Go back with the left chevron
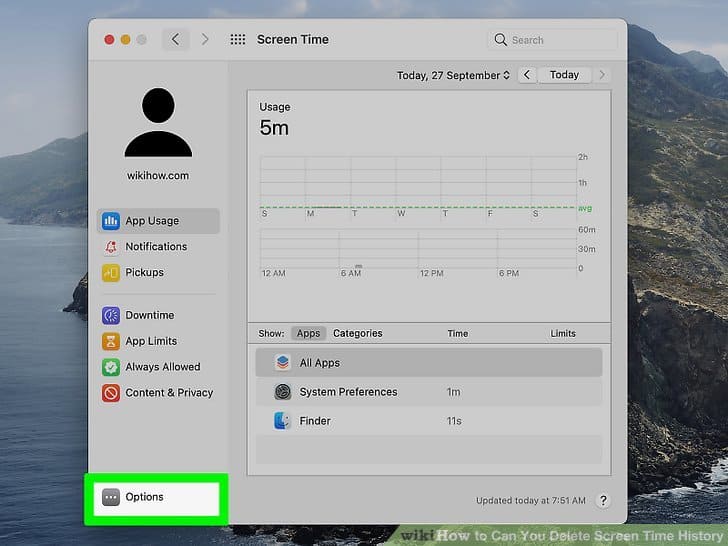The image size is (728, 546). point(176,39)
